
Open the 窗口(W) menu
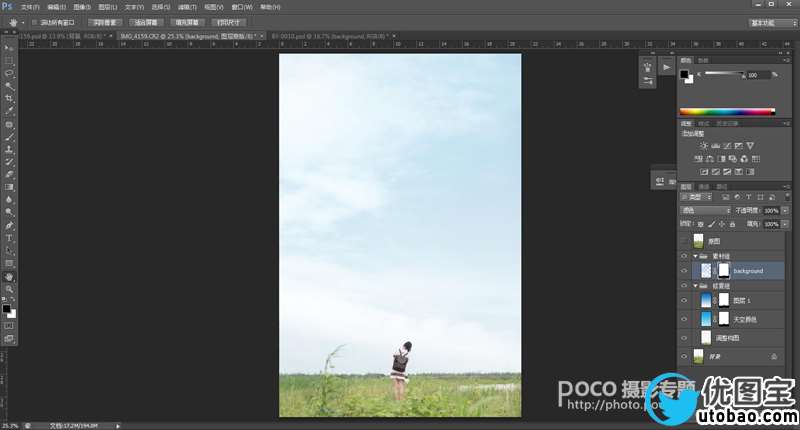(242, 7)
